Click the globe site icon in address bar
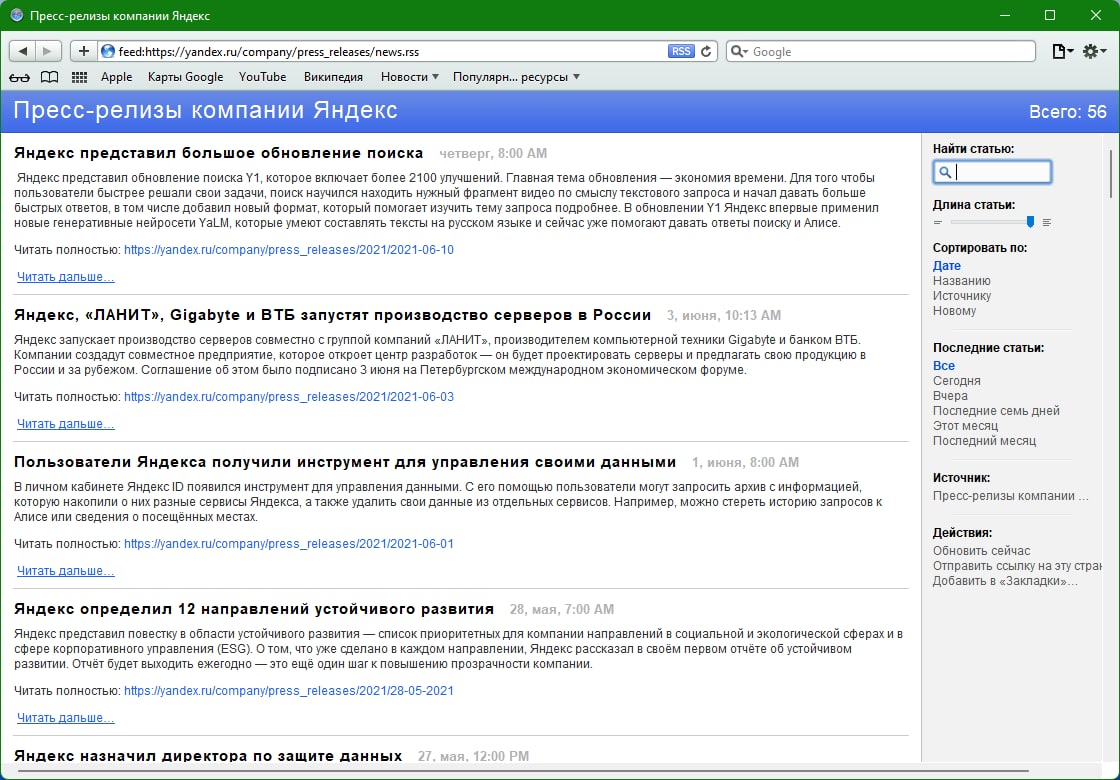1120x780 pixels. click(x=108, y=51)
